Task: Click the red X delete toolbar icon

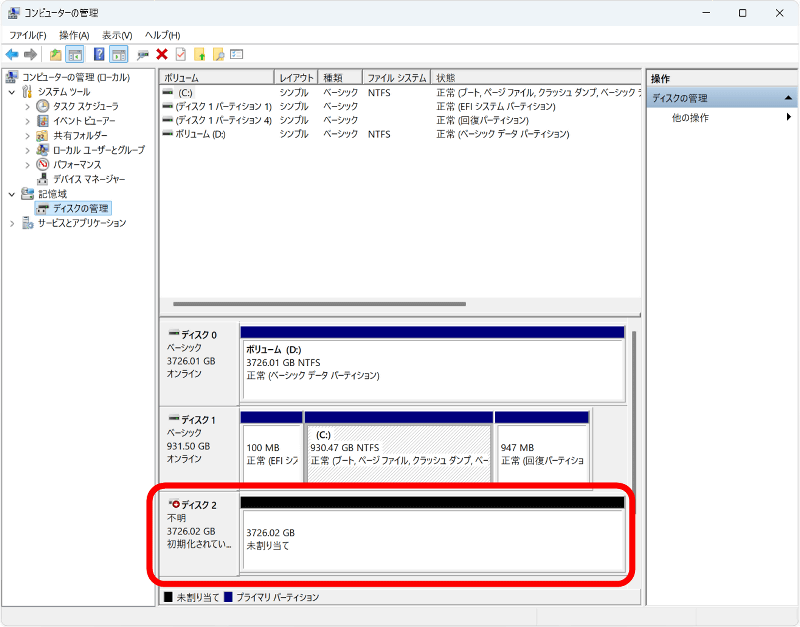Action: 162,54
